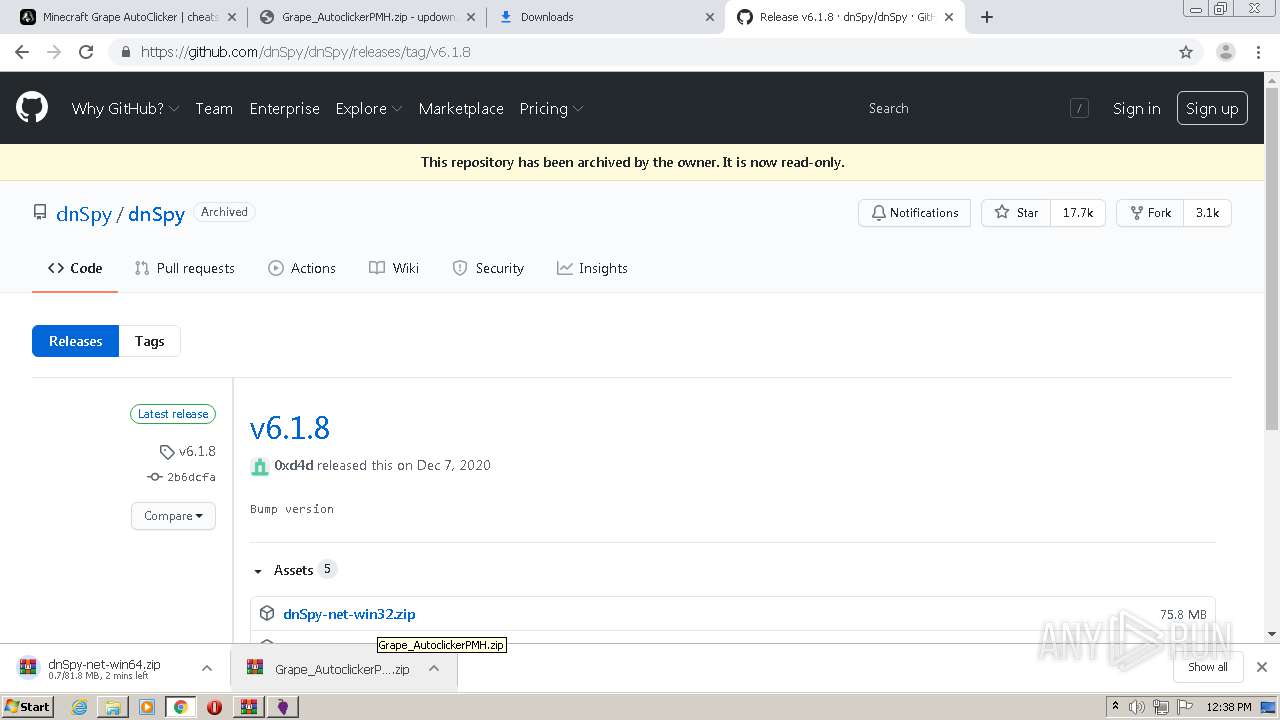Switch to the Minecraft Grape AutoClicker tab
1280x720 pixels.
point(128,17)
